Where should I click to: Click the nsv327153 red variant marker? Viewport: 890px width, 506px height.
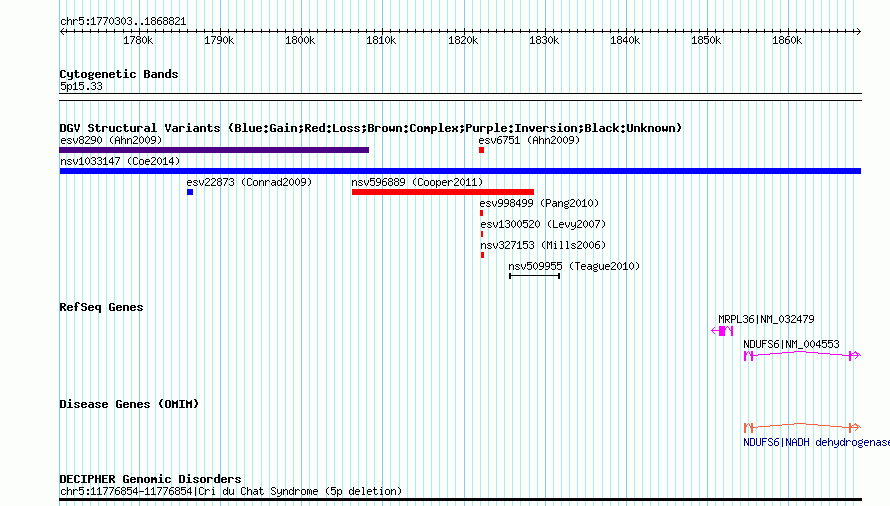(x=482, y=255)
